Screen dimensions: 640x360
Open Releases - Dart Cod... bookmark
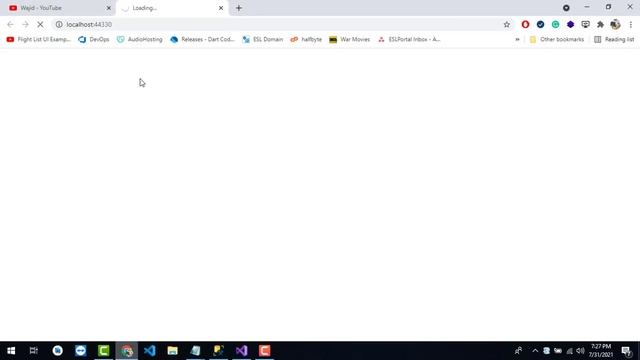203,40
